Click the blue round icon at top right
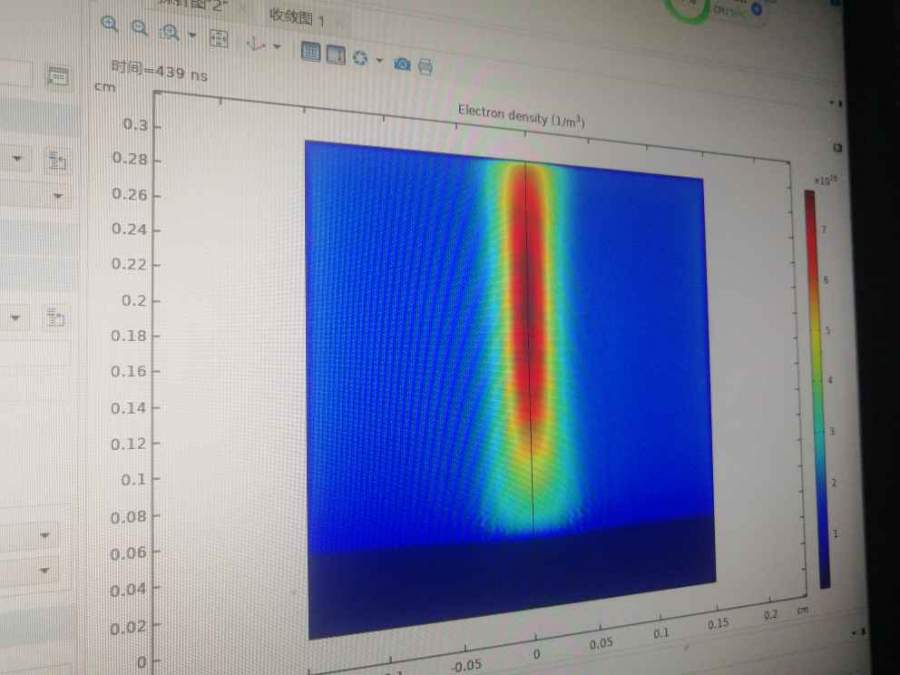 pyautogui.click(x=757, y=9)
